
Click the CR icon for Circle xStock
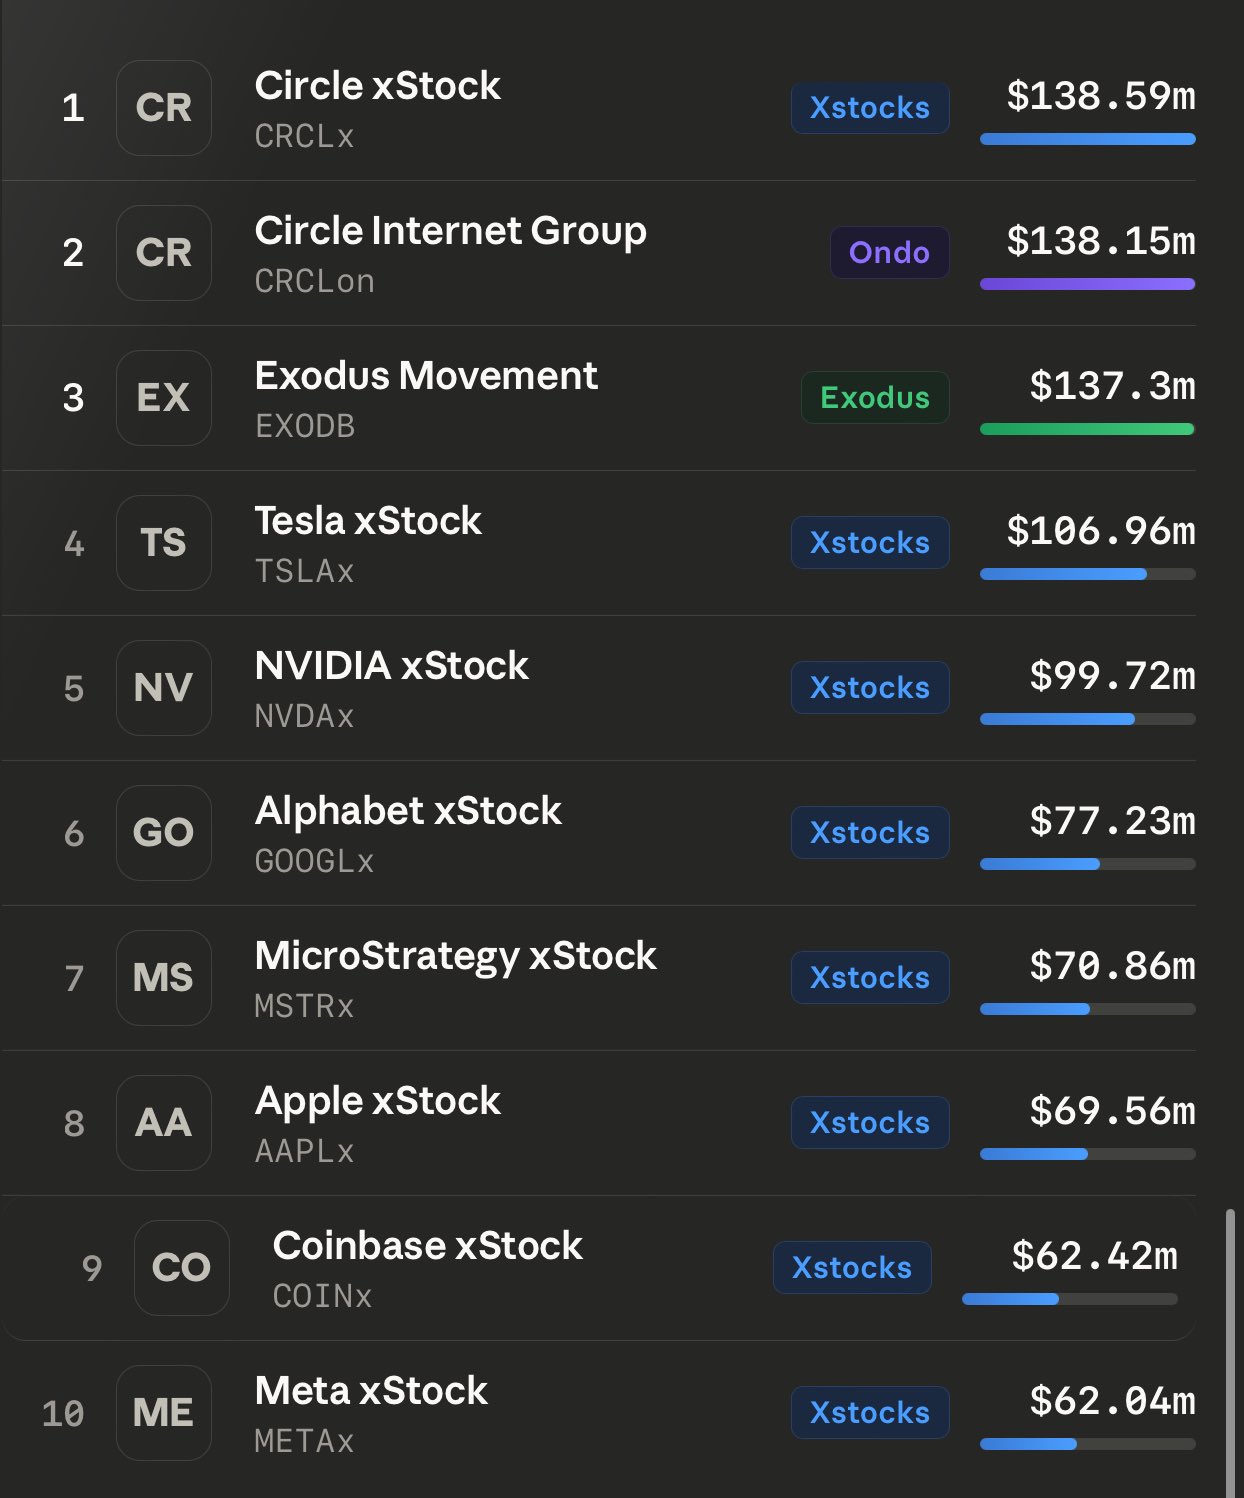tap(164, 108)
